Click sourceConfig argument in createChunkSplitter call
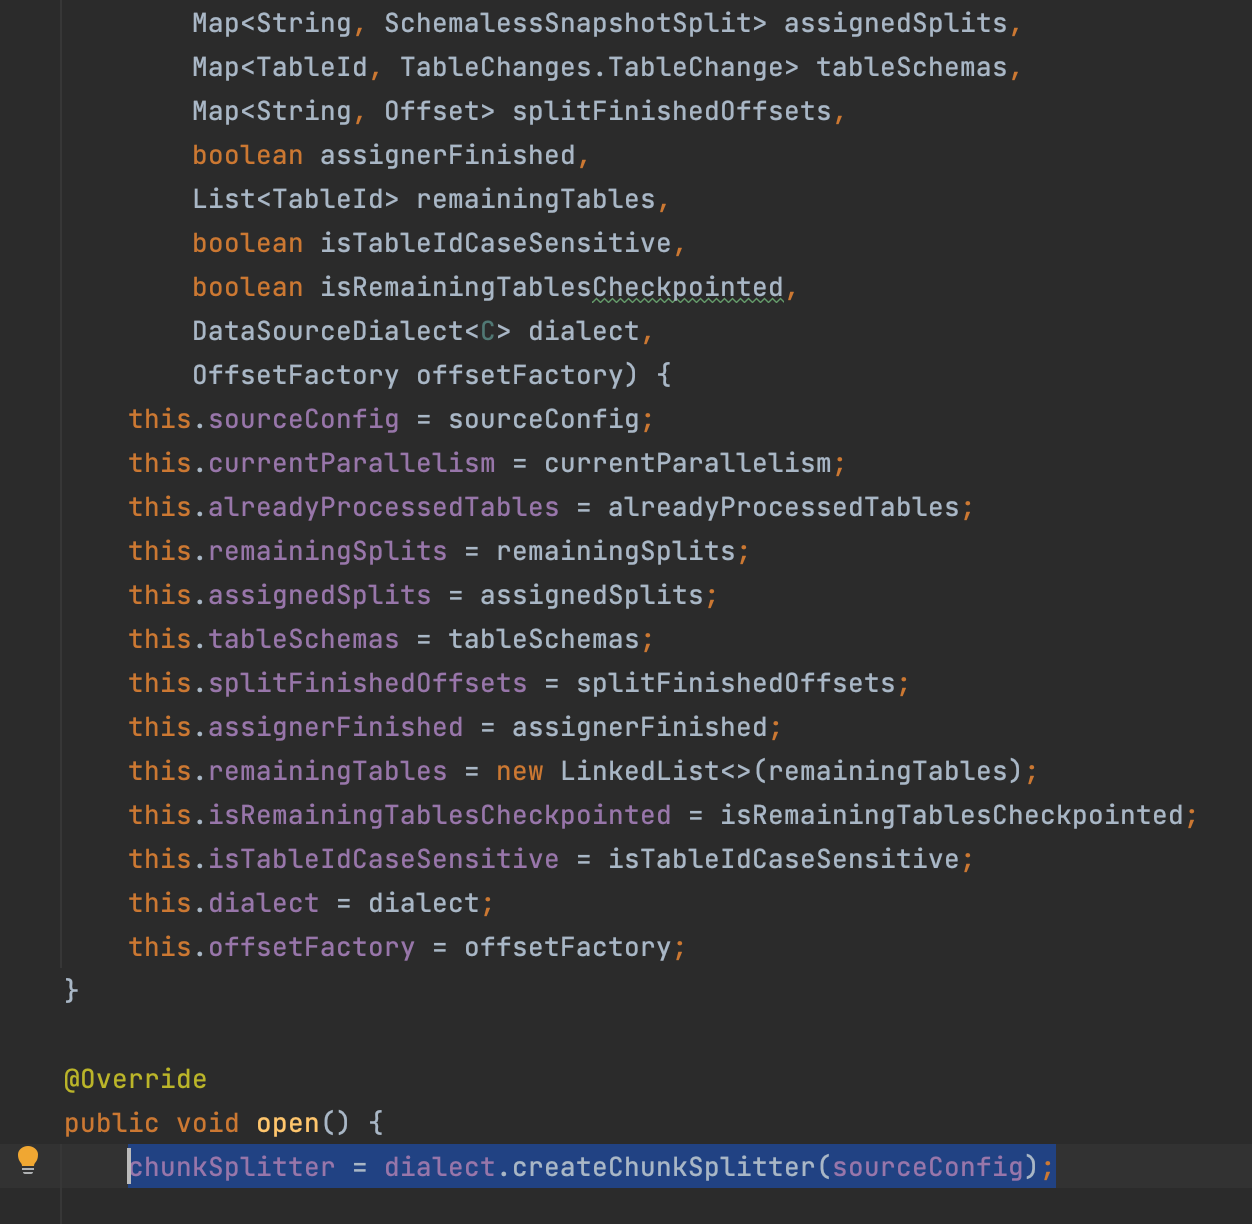 click(927, 1167)
